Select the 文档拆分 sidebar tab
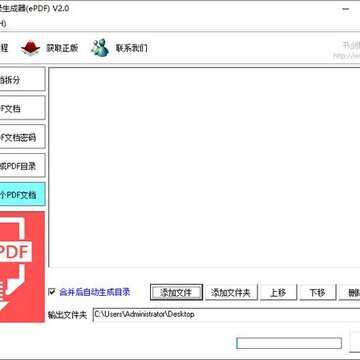 22,79
